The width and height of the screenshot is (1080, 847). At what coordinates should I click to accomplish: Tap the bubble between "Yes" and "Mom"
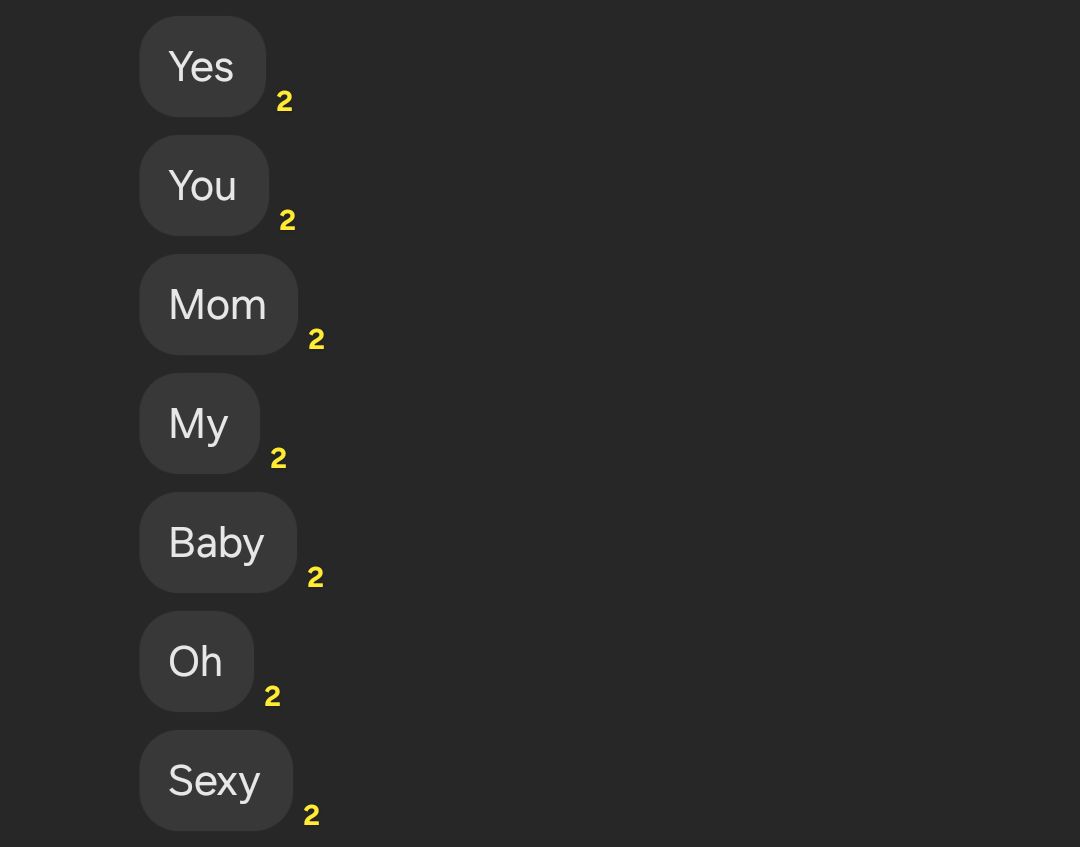(x=203, y=186)
